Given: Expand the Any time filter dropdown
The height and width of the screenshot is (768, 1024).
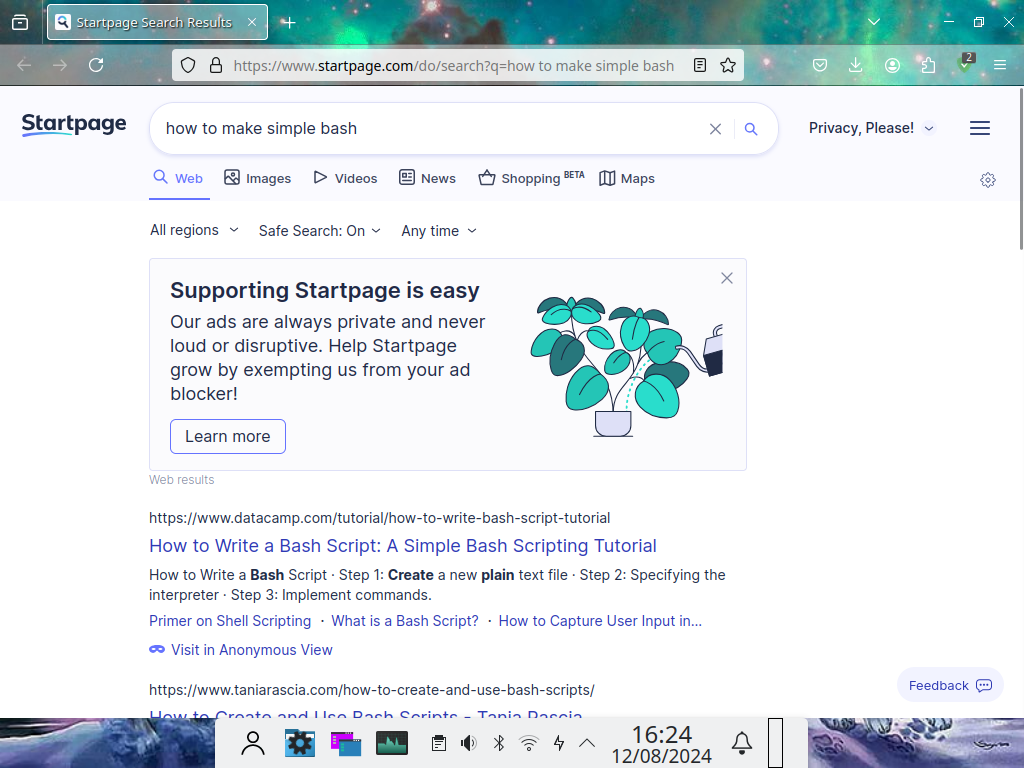Looking at the screenshot, I should click(x=439, y=231).
